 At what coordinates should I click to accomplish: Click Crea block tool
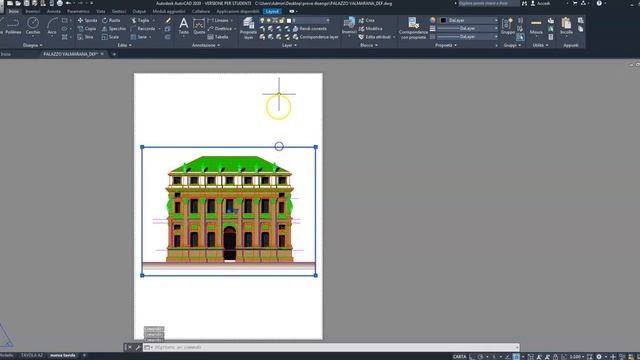tap(367, 20)
